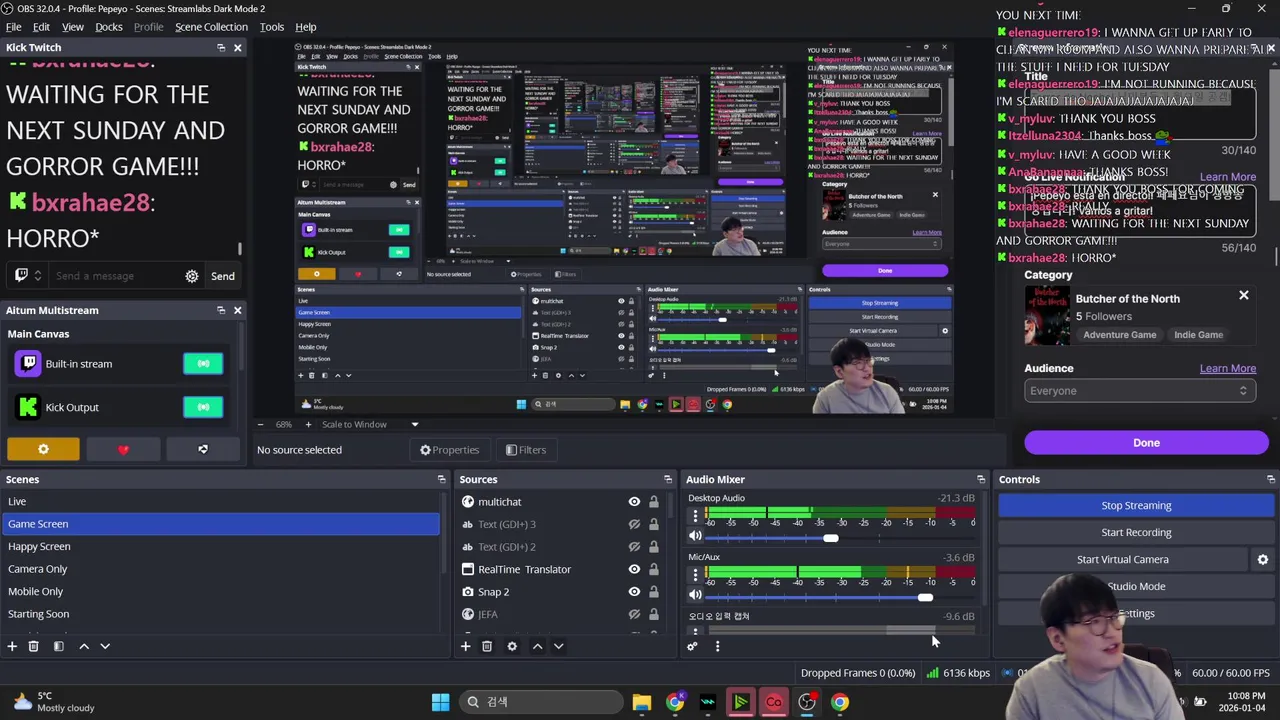Click Stop Streaming button
Image resolution: width=1280 pixels, height=720 pixels.
pos(1136,506)
